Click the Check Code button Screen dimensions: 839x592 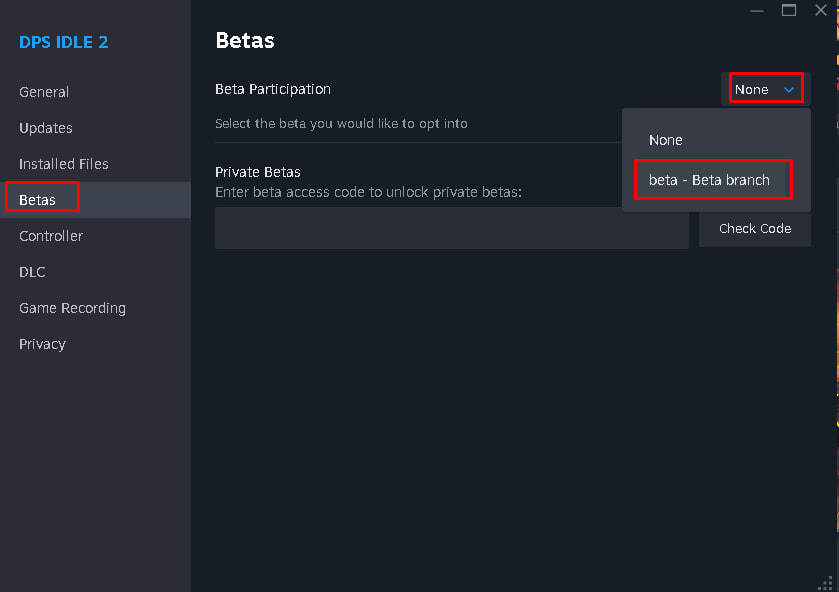pos(754,229)
